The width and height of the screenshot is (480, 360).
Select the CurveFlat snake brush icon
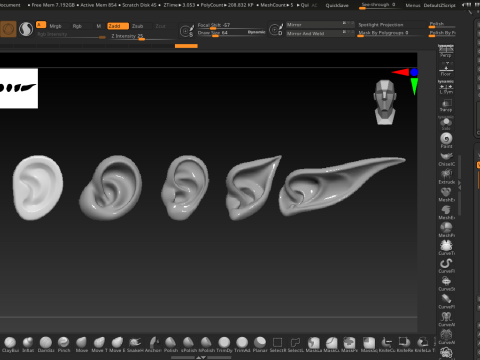click(x=446, y=265)
